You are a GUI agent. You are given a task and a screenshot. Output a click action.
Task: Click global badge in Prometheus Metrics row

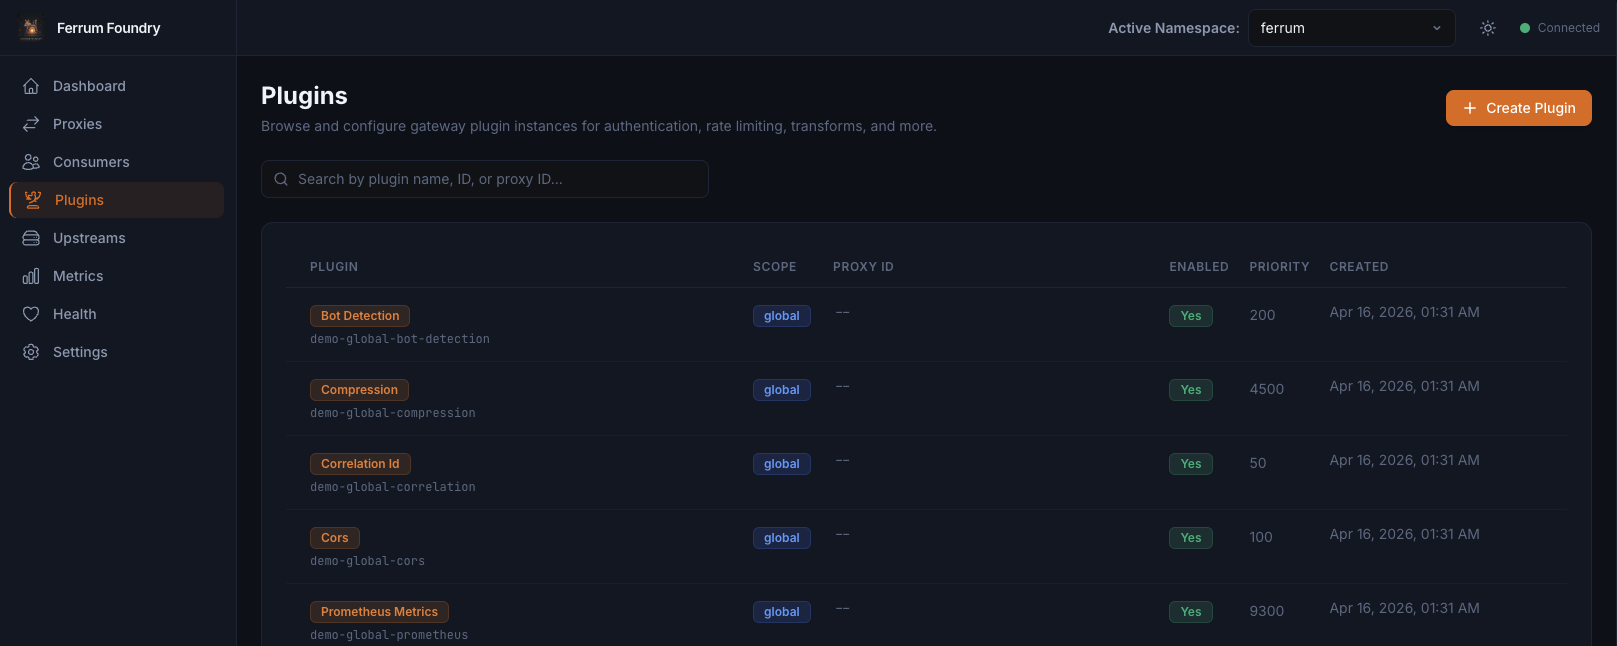[782, 612]
